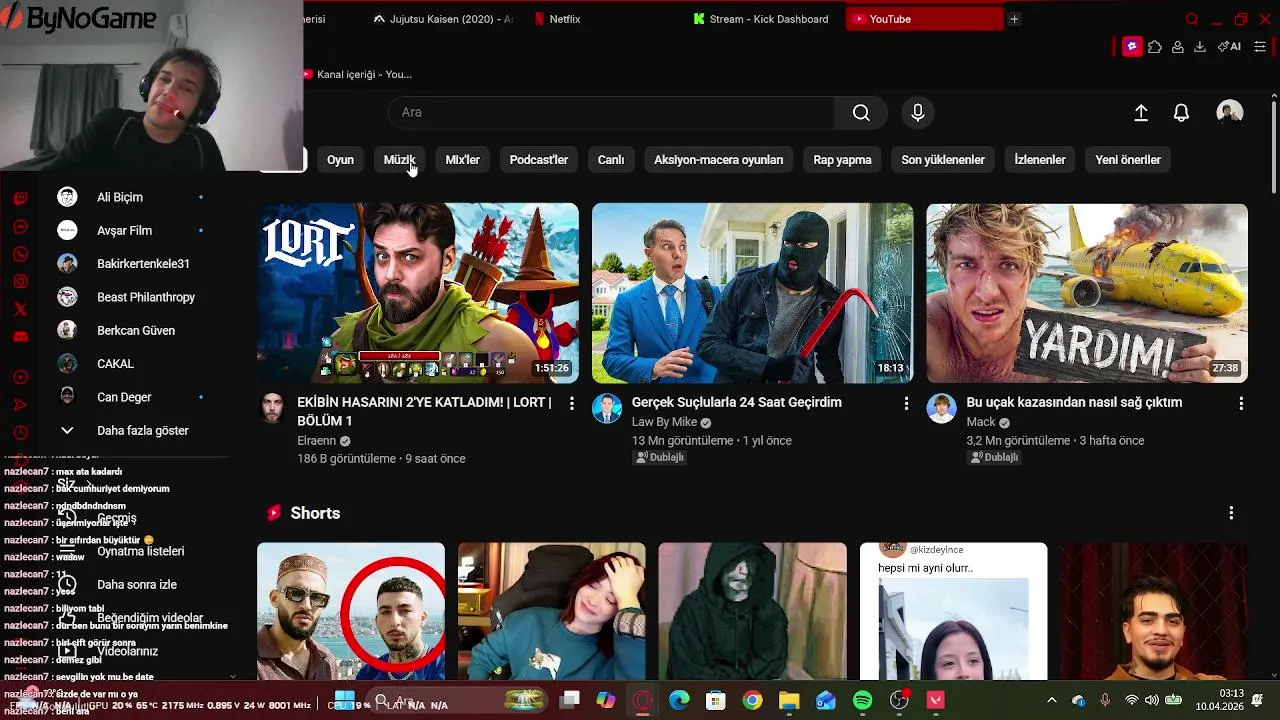Switch to the Jujutsu Kaisen browser tab
This screenshot has width=1280, height=720.
coord(442,19)
